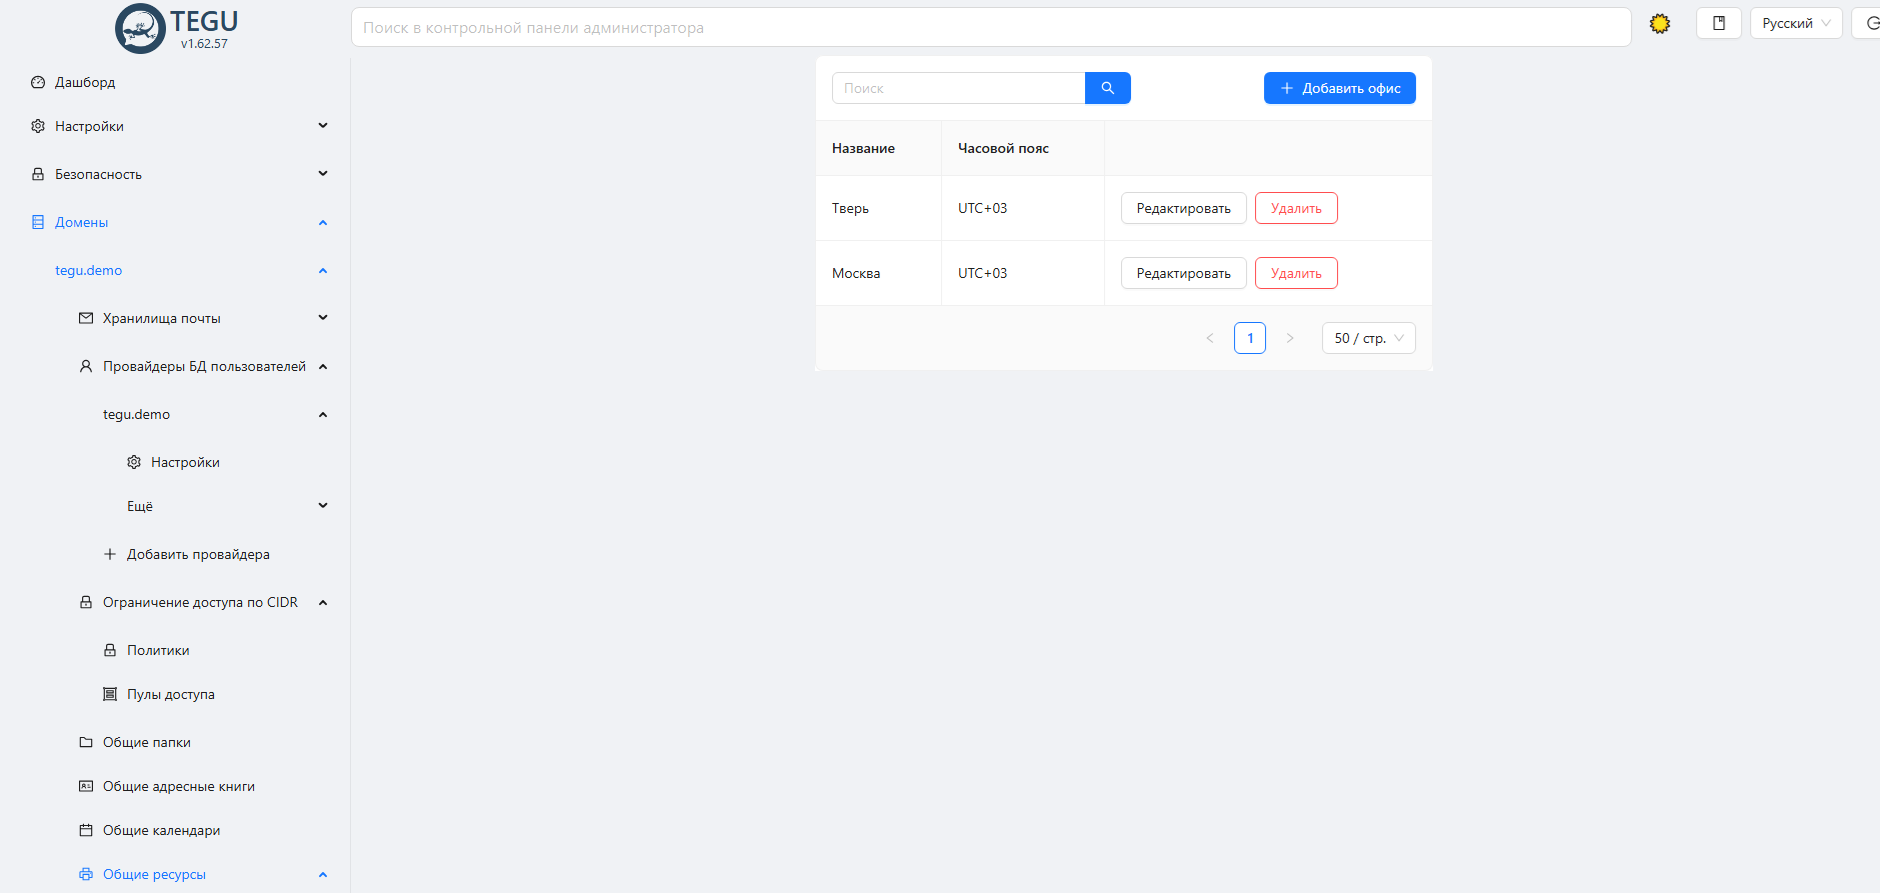Expand the Безопасность menu section
The width and height of the screenshot is (1880, 893).
(x=98, y=174)
